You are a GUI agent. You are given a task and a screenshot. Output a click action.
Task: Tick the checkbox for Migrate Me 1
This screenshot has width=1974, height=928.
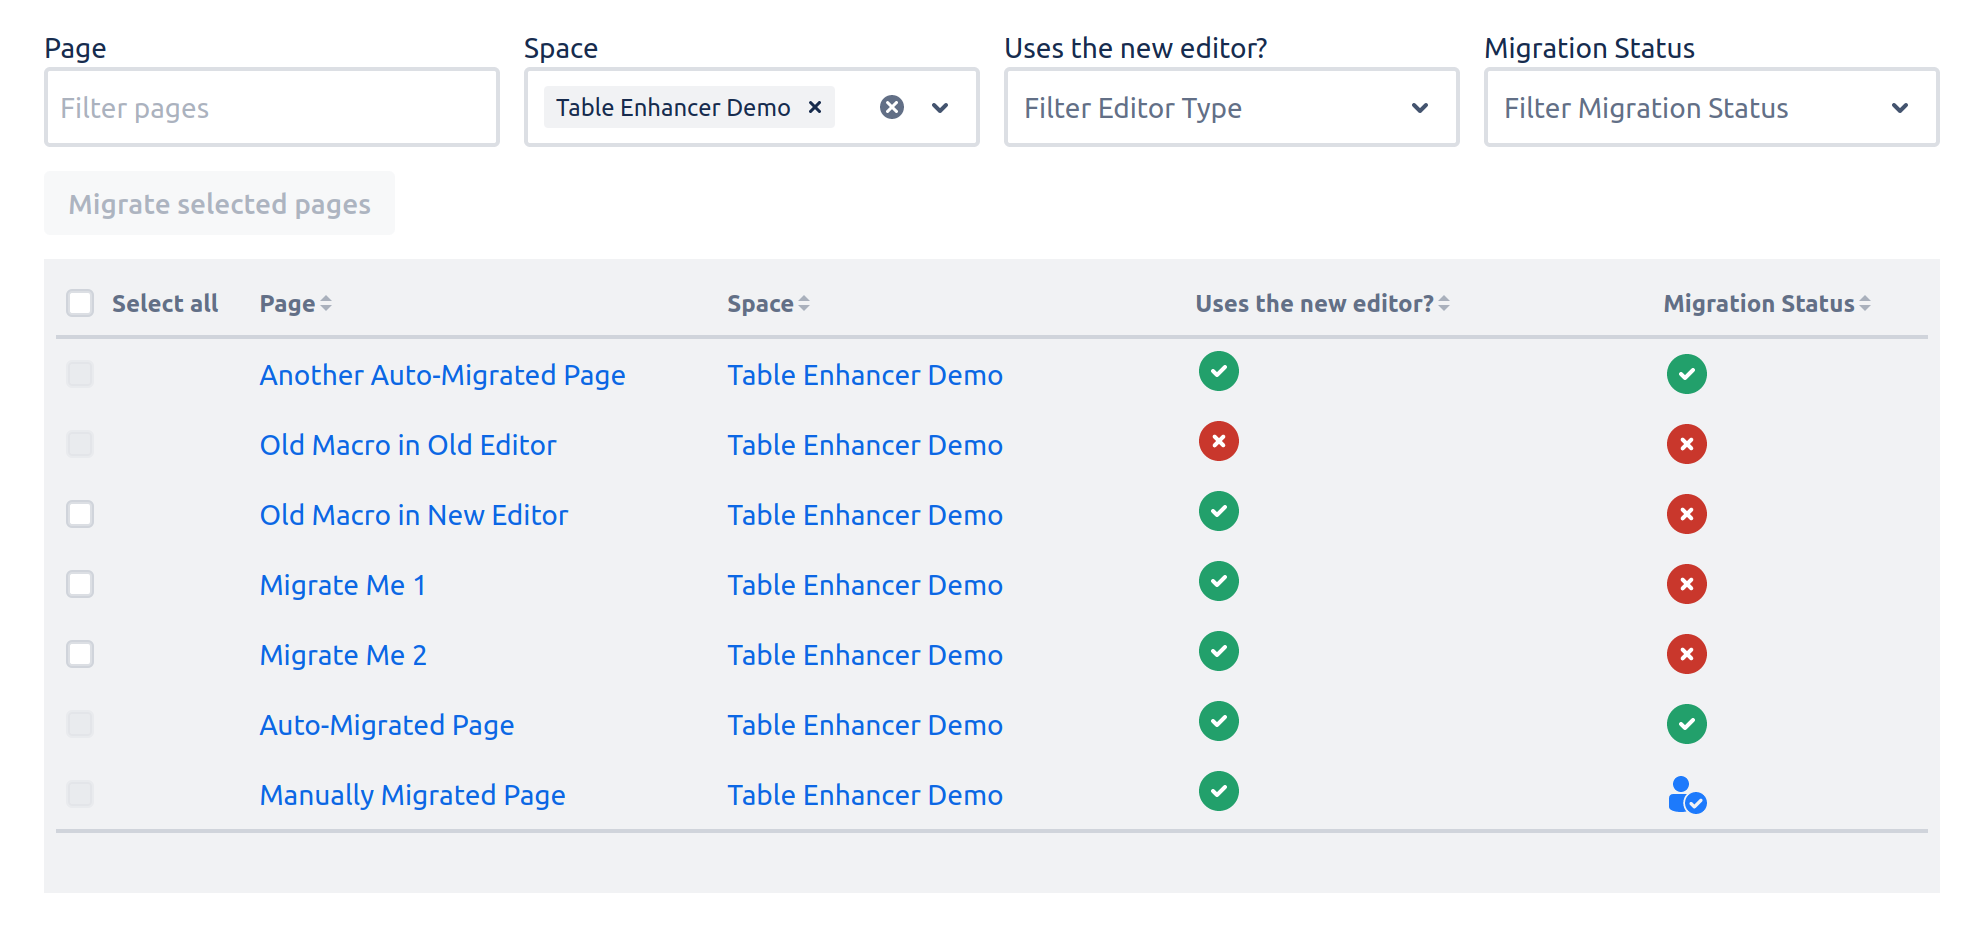[x=80, y=584]
